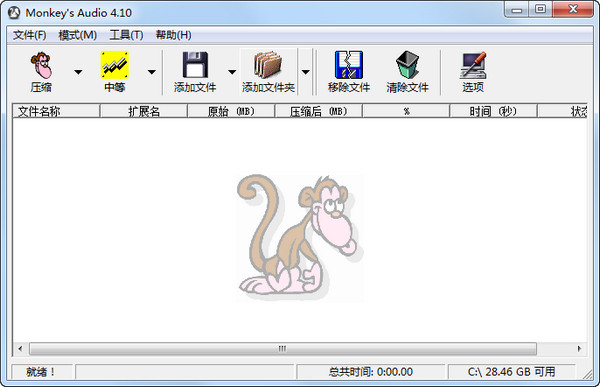600x387 pixels.
Task: Sort by 时间 (秒) column header
Action: tap(493, 111)
